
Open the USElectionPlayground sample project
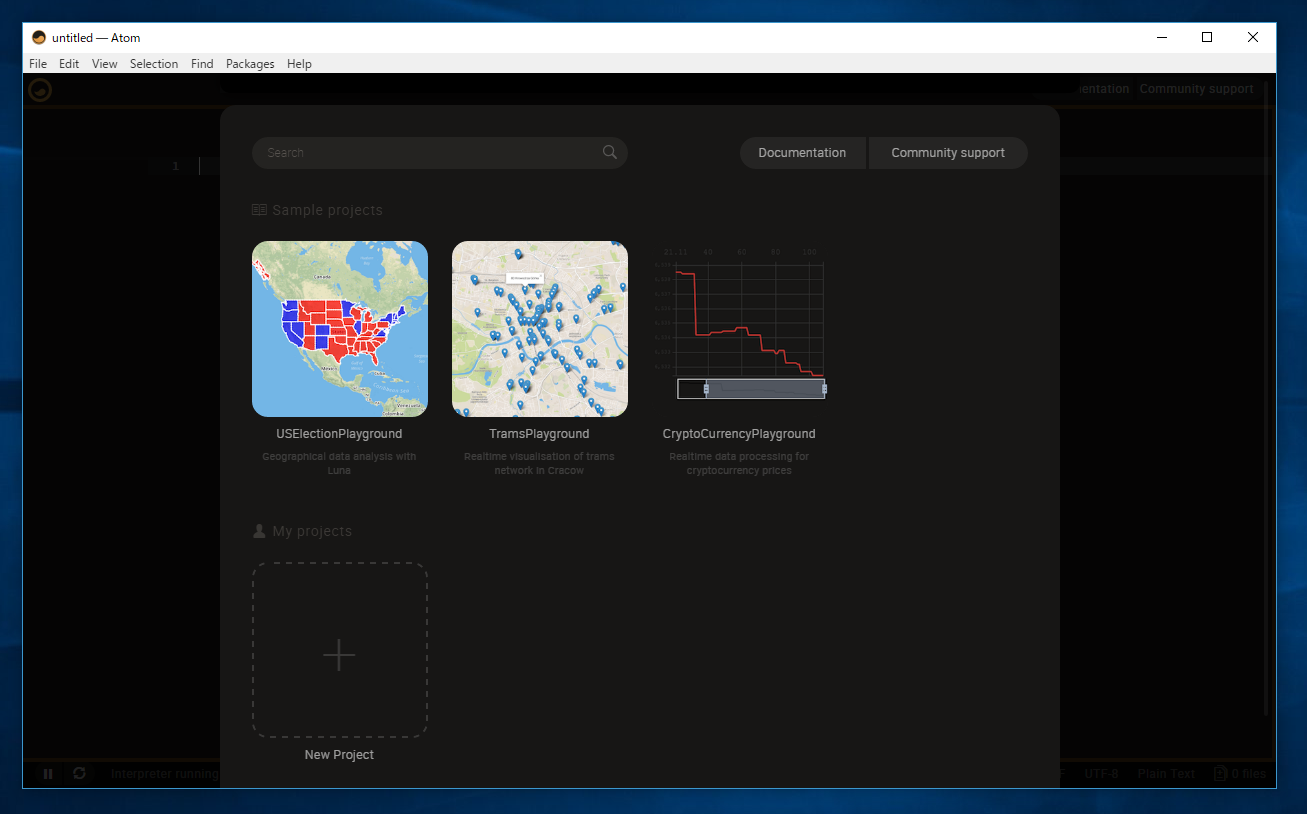[339, 328]
